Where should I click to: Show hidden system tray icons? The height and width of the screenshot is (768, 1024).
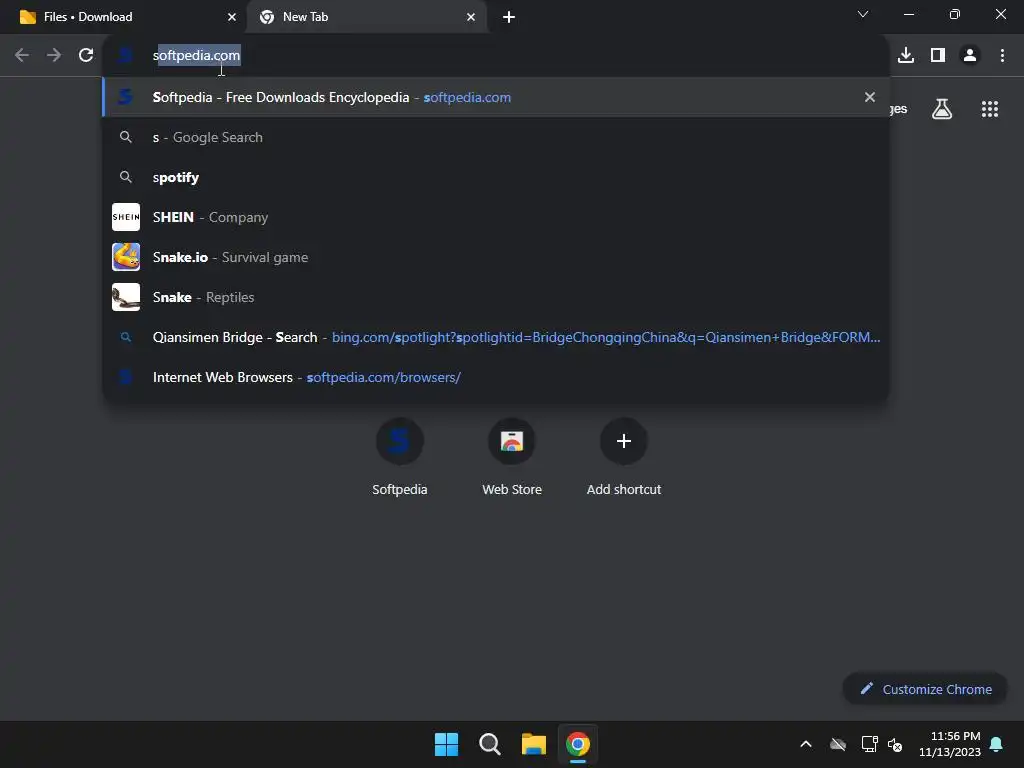(x=806, y=744)
